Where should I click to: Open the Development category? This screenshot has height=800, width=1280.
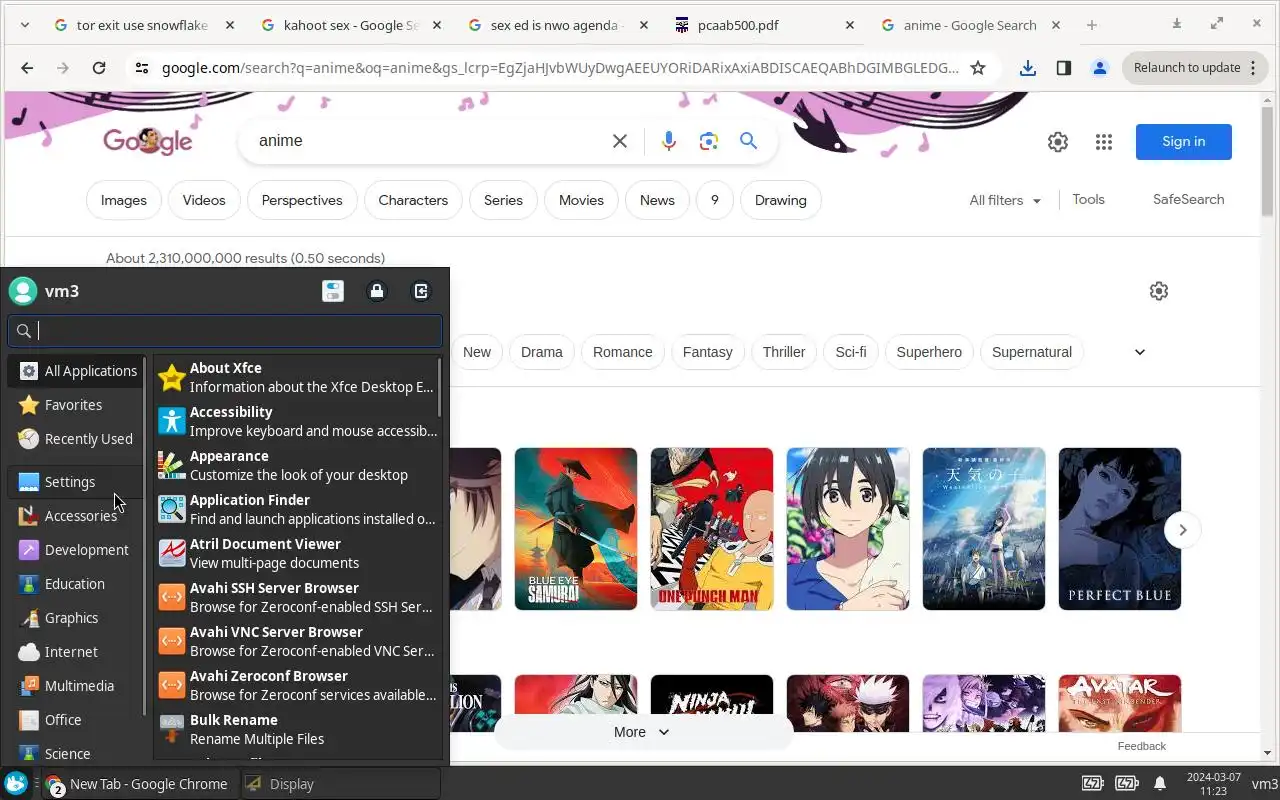77,550
